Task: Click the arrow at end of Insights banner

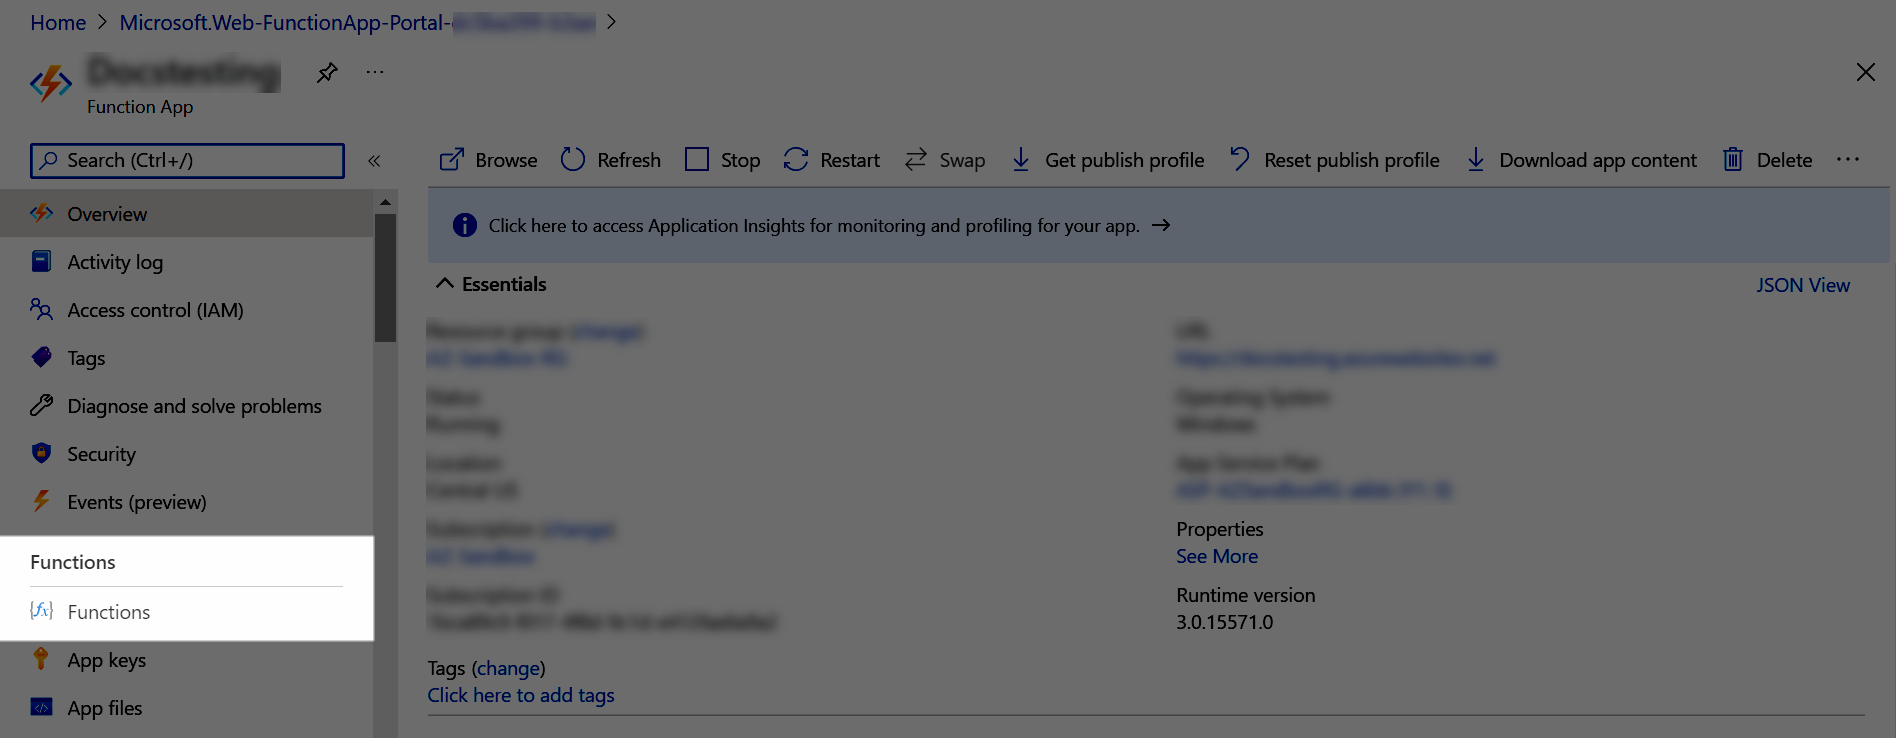Action: pos(1161,225)
